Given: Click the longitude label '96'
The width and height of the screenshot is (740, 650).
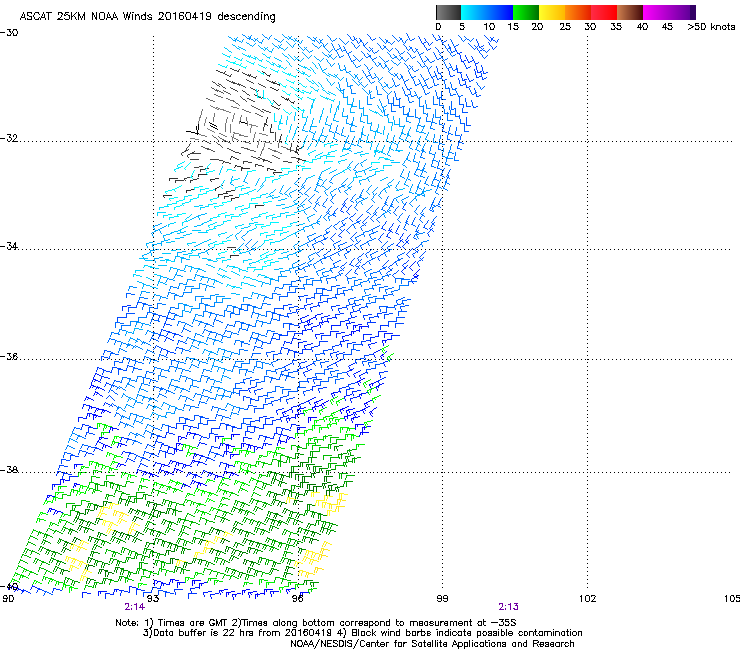Looking at the screenshot, I should [x=297, y=599].
